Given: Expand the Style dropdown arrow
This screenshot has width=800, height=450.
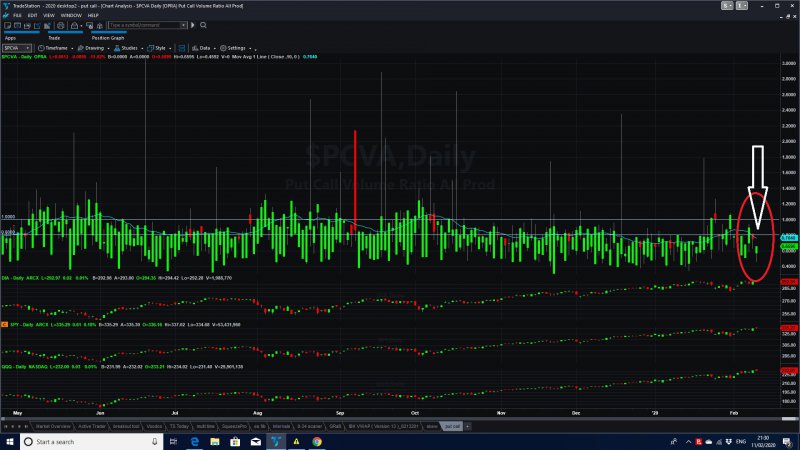Looking at the screenshot, I should click(x=170, y=48).
